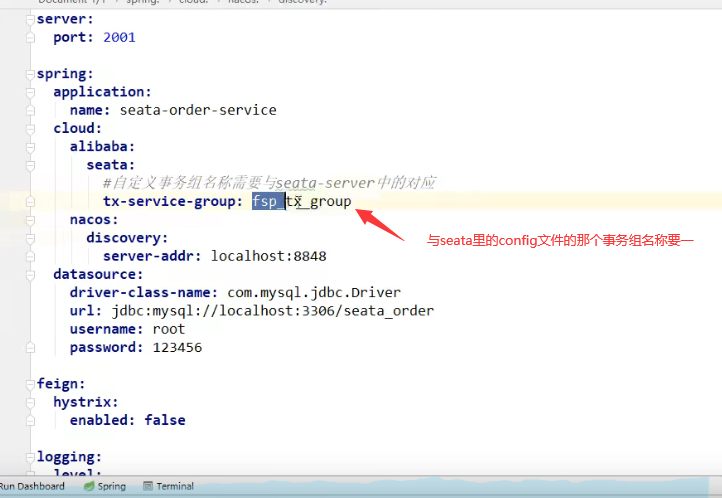The width and height of the screenshot is (722, 498).
Task: Click the port value 2001
Action: 119,37
